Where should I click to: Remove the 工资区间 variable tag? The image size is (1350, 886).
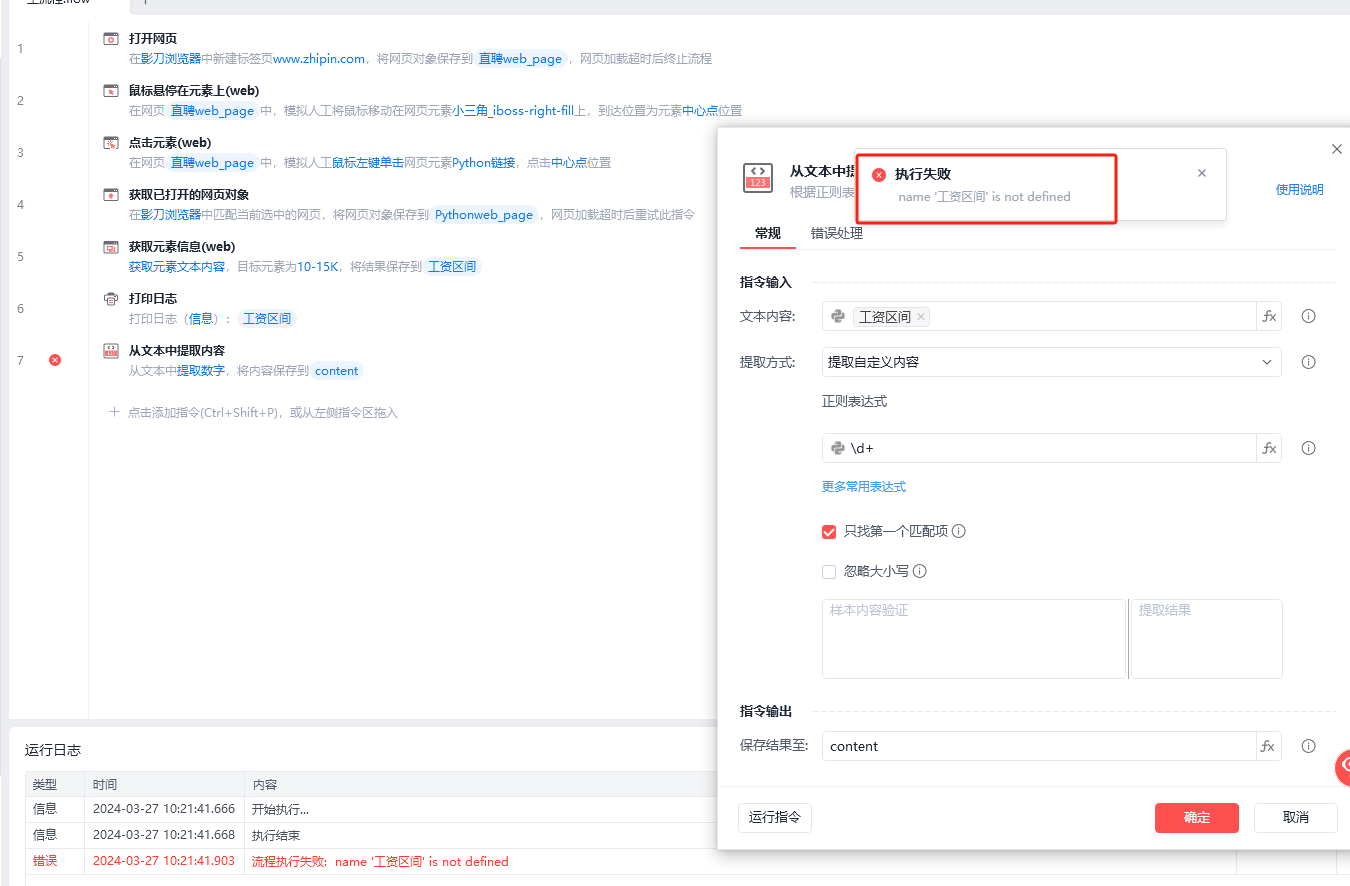coord(921,317)
